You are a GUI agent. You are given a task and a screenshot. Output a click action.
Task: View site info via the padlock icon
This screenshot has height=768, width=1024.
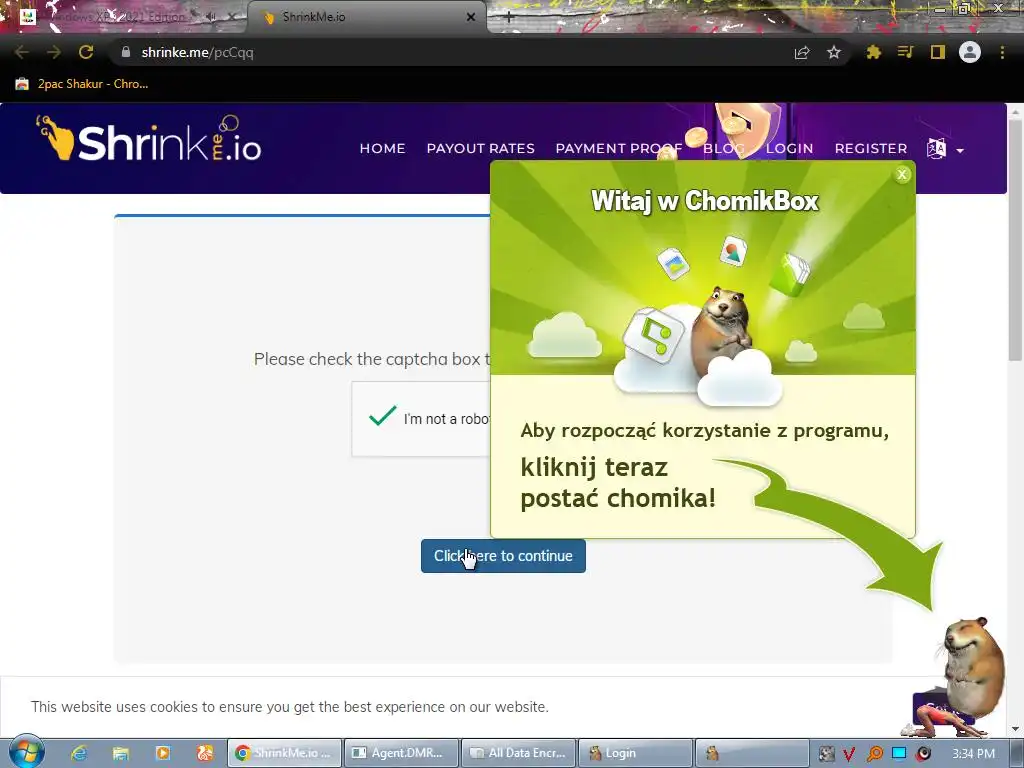tap(126, 52)
